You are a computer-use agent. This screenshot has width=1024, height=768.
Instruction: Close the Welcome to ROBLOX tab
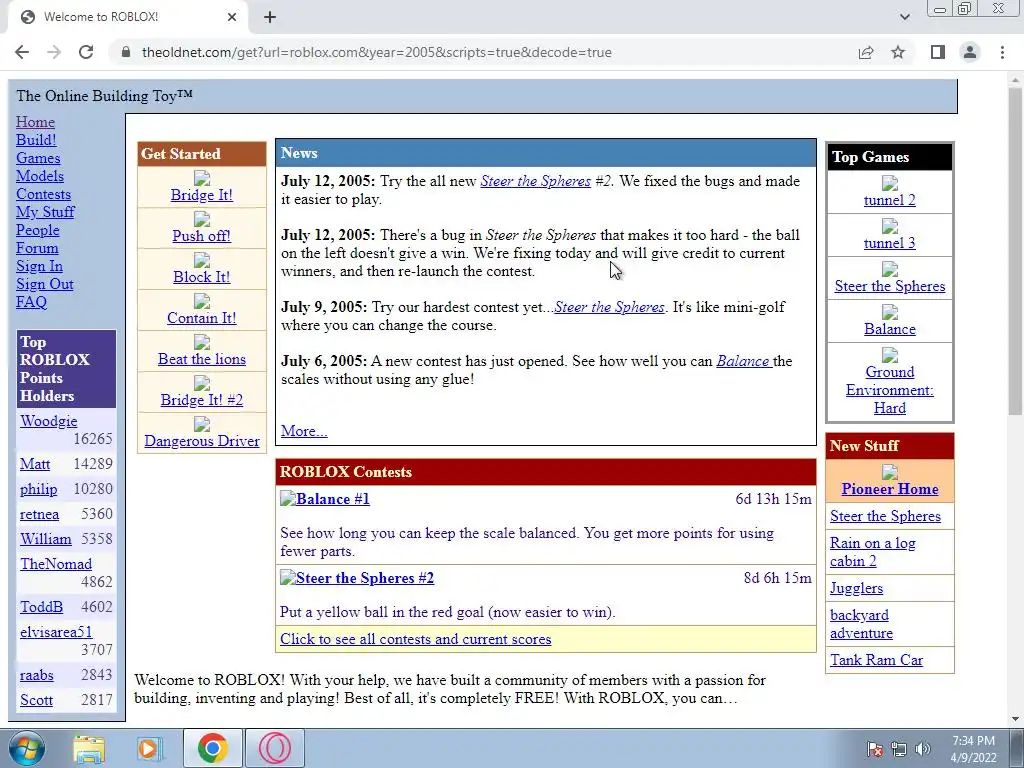coord(232,17)
